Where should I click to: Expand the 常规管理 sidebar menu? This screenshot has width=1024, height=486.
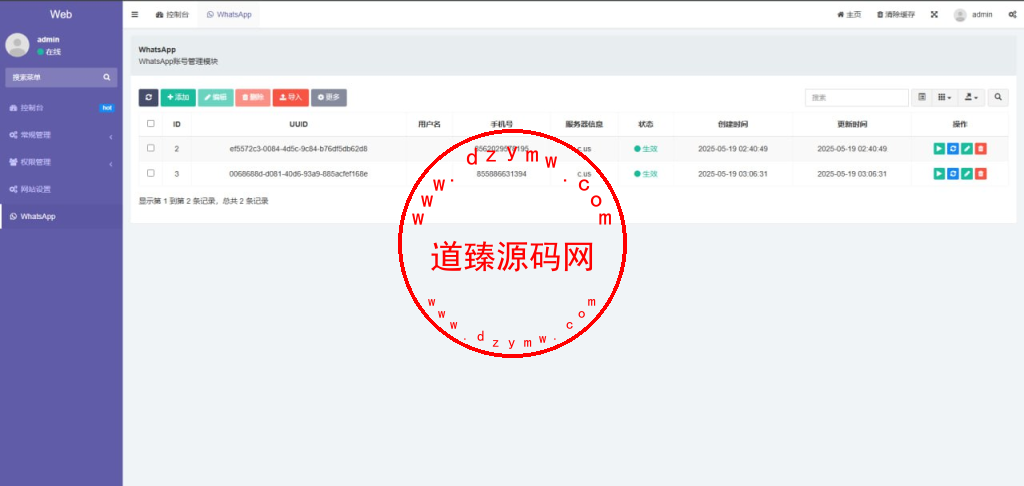pos(61,135)
